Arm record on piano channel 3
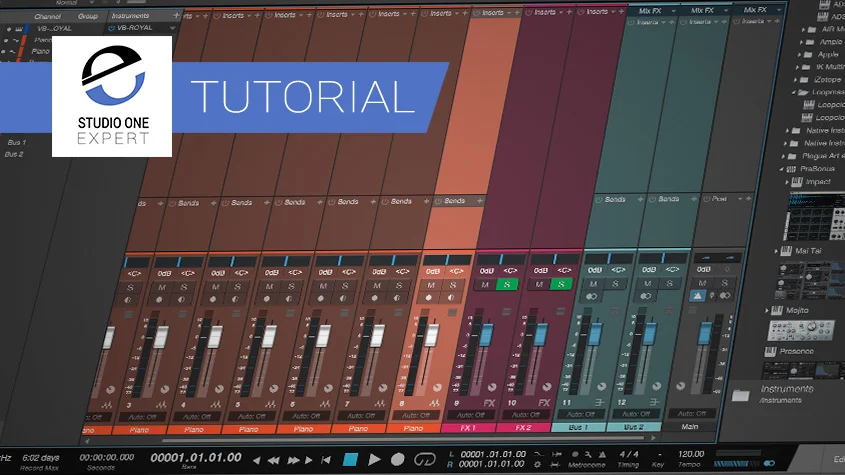This screenshot has height=475, width=845. tap(159, 299)
